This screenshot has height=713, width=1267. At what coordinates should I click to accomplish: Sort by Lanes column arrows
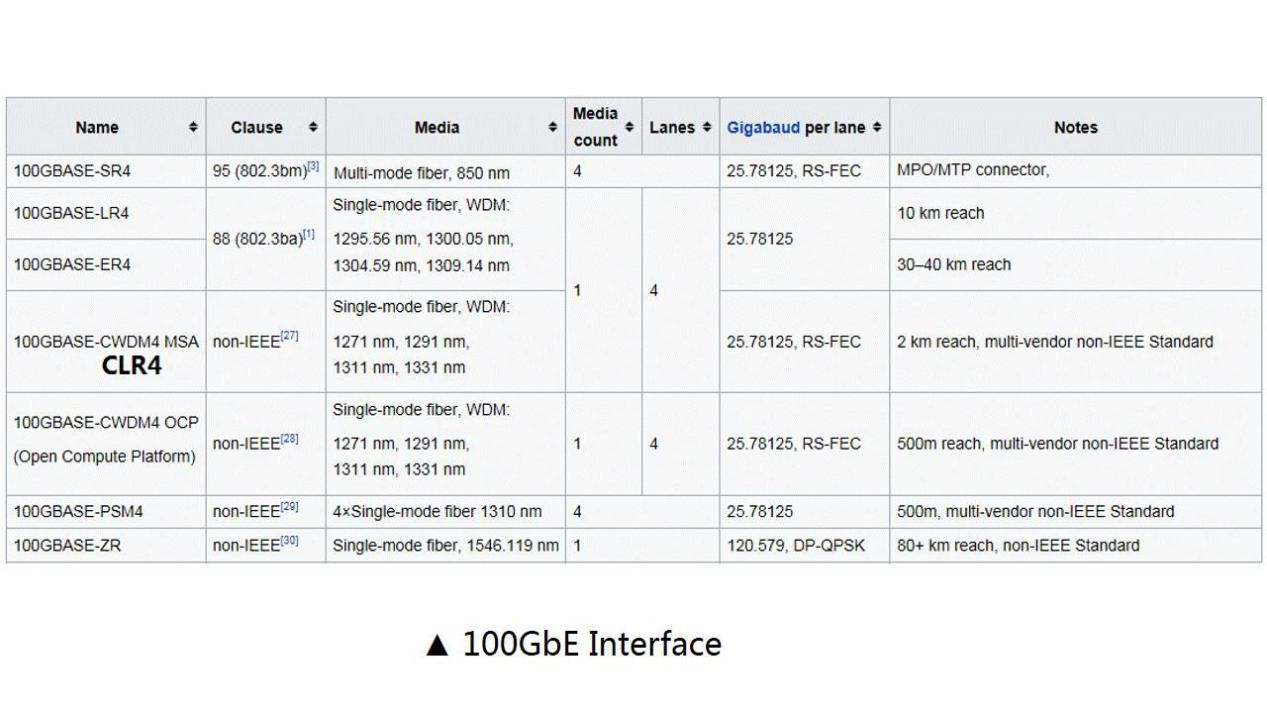pyautogui.click(x=707, y=128)
